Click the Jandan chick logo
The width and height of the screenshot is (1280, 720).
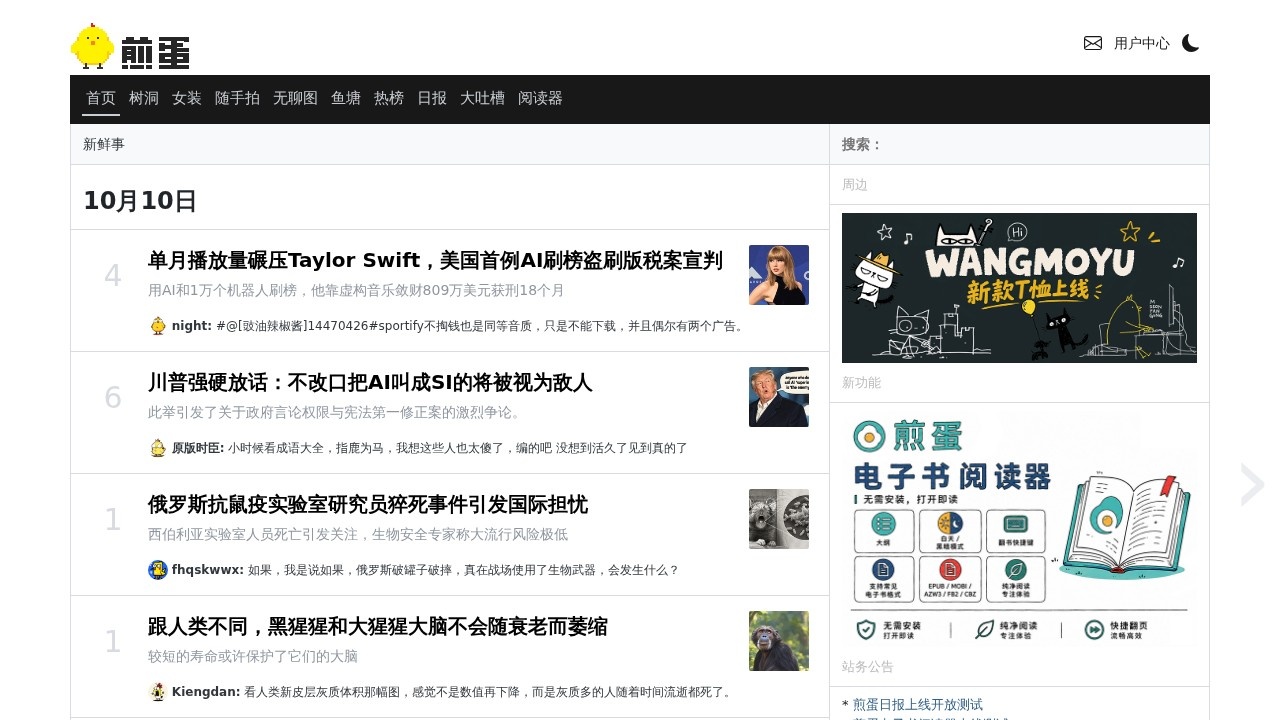coord(93,46)
